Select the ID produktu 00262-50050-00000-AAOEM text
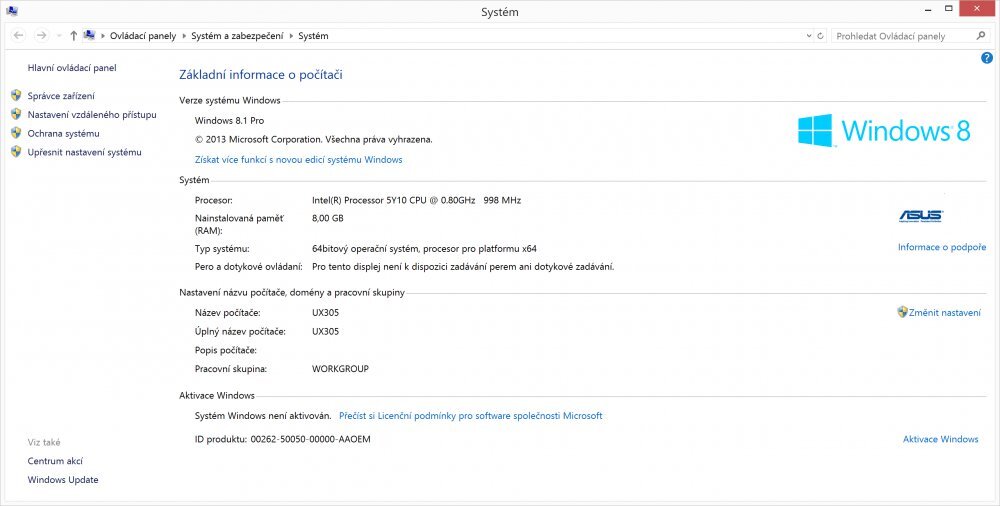The width and height of the screenshot is (1000, 506). 283,440
